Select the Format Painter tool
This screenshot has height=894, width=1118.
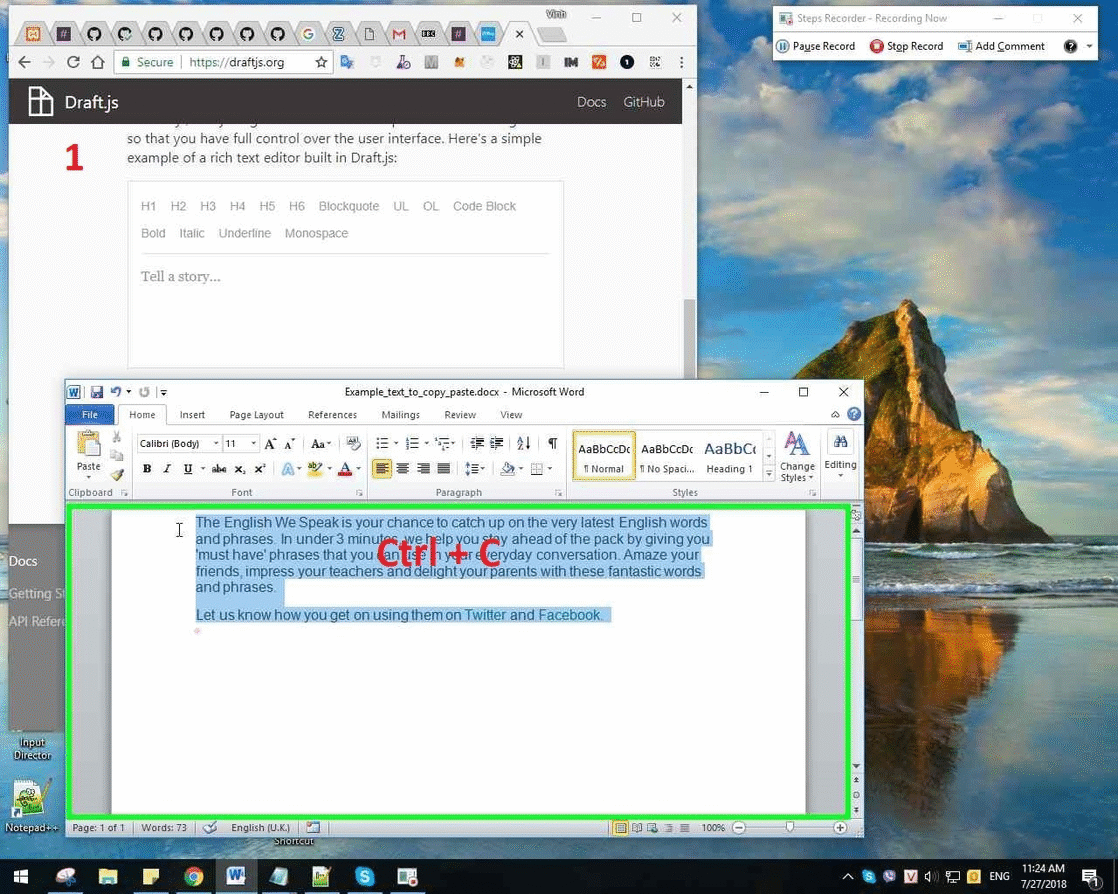117,476
